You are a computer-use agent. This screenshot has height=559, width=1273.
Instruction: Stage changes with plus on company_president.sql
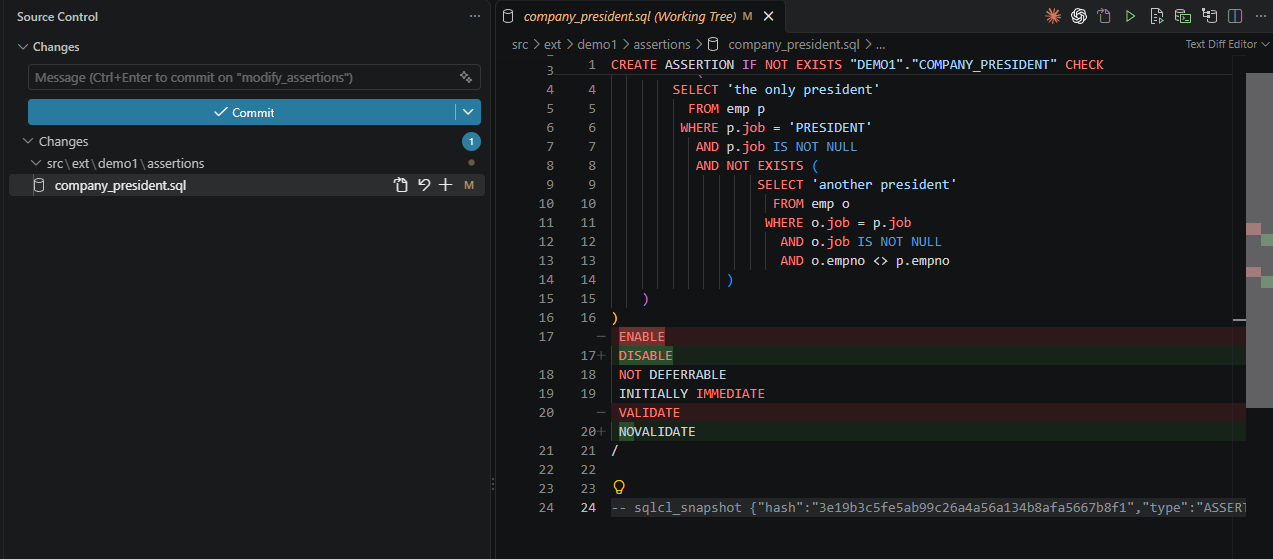pyautogui.click(x=446, y=185)
